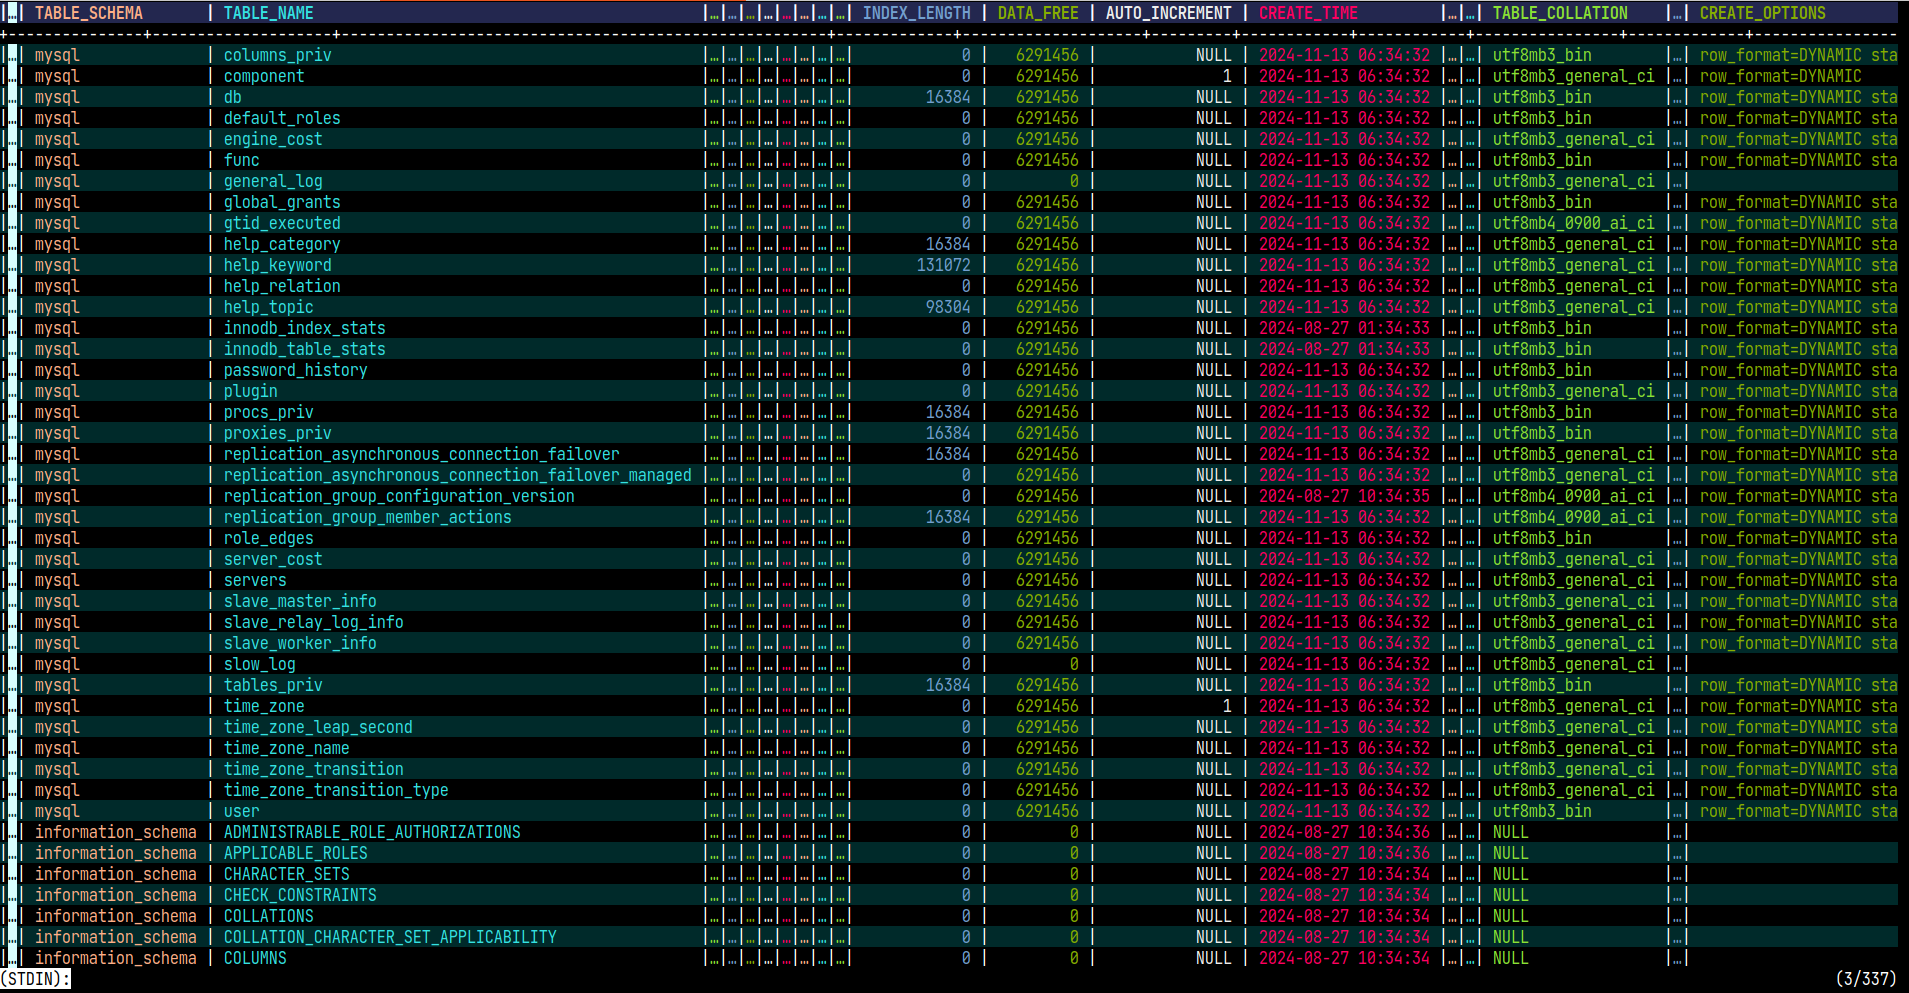Select the procs_priv table name
The height and width of the screenshot is (993, 1909).
click(x=269, y=412)
